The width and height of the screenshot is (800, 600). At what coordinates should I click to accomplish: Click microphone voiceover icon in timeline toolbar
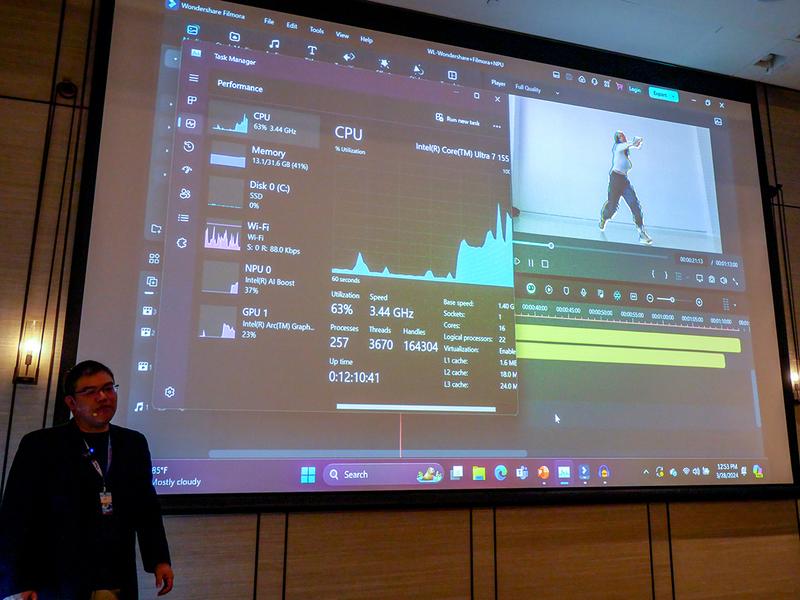click(583, 292)
